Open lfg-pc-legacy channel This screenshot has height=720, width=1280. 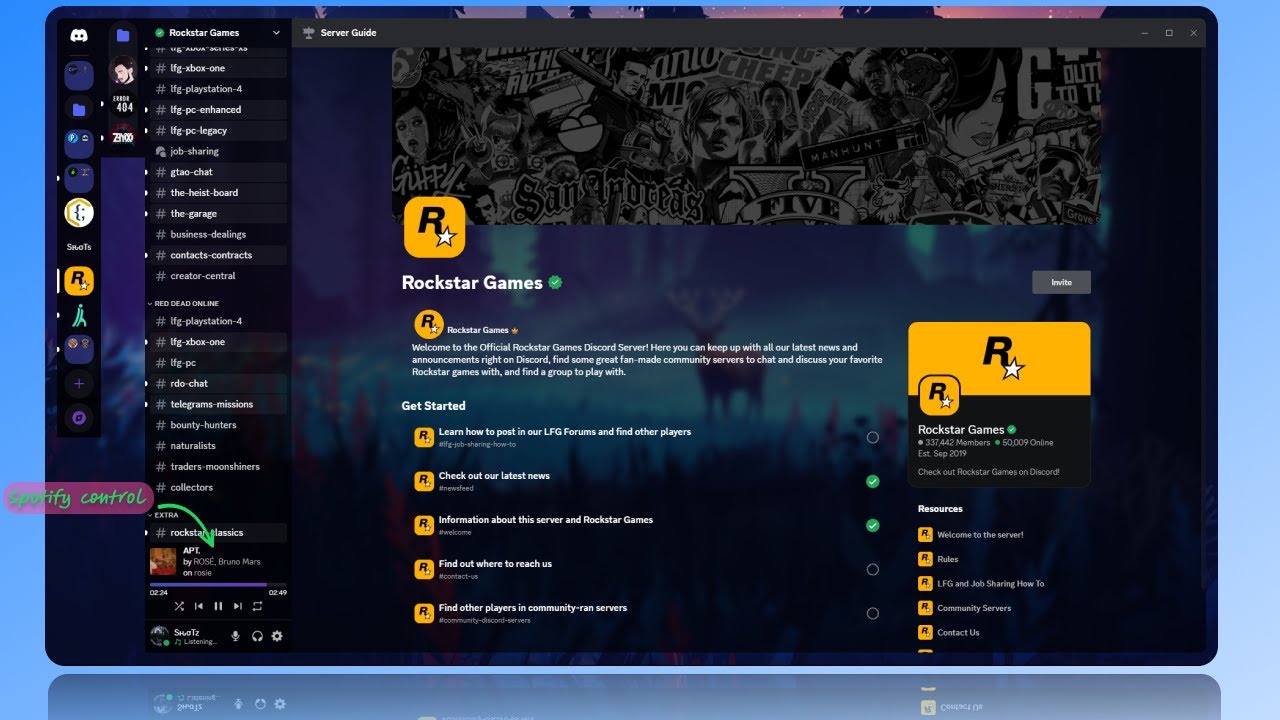(x=218, y=130)
